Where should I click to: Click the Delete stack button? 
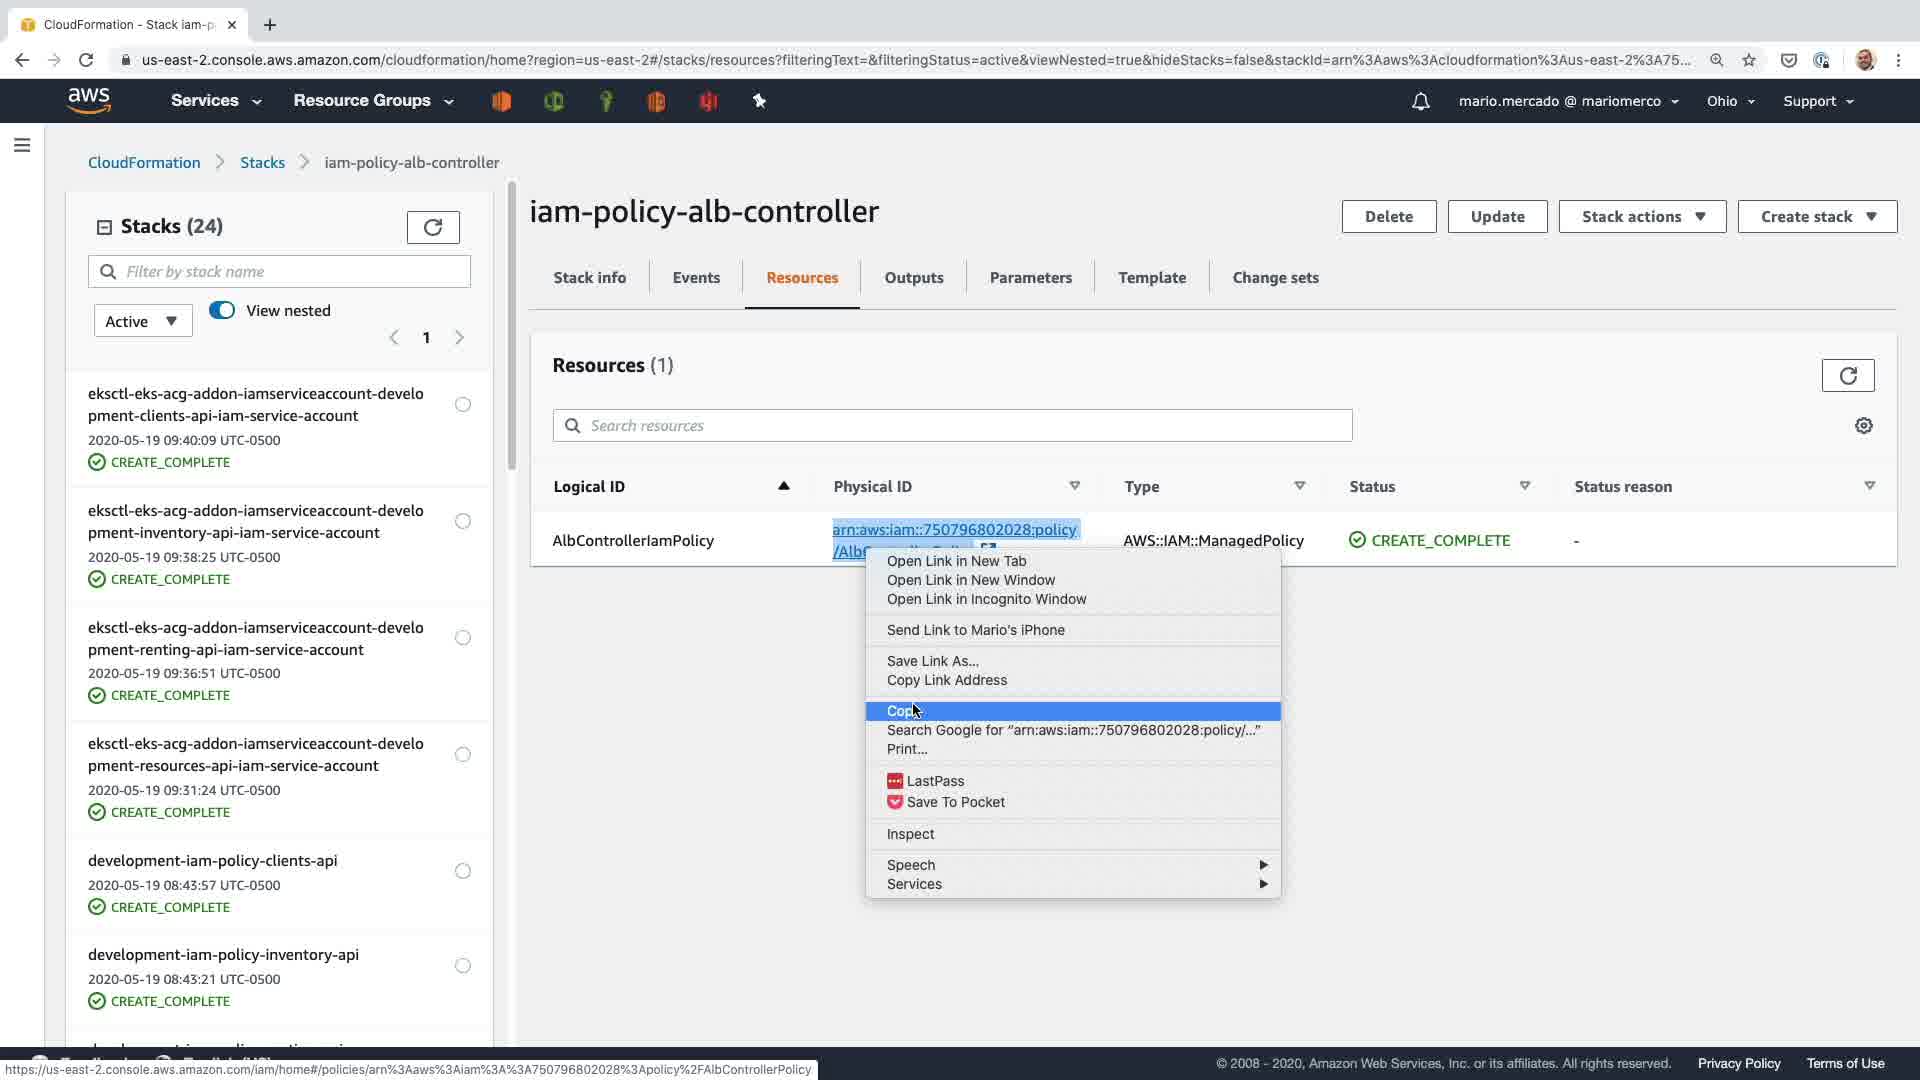click(x=1388, y=217)
